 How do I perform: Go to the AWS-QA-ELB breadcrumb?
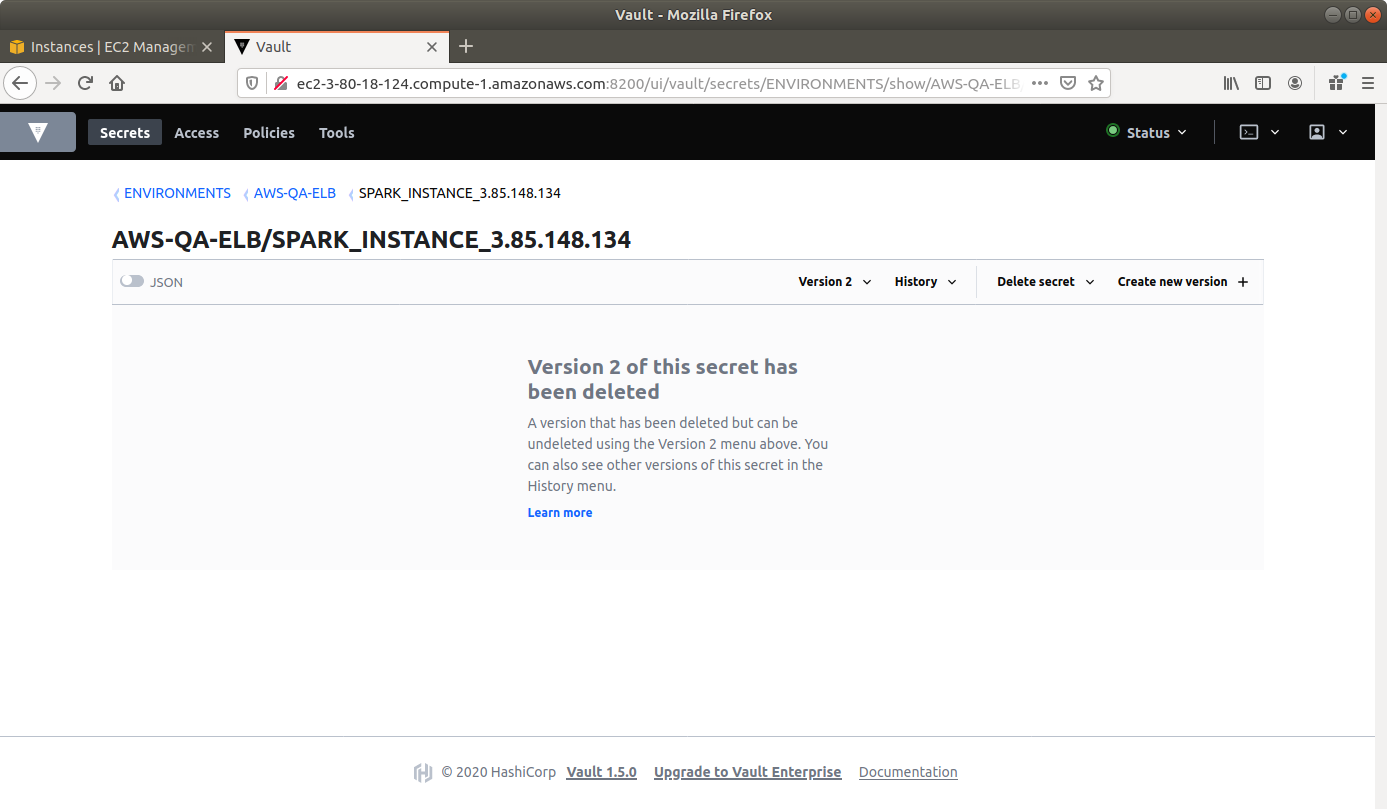(295, 193)
